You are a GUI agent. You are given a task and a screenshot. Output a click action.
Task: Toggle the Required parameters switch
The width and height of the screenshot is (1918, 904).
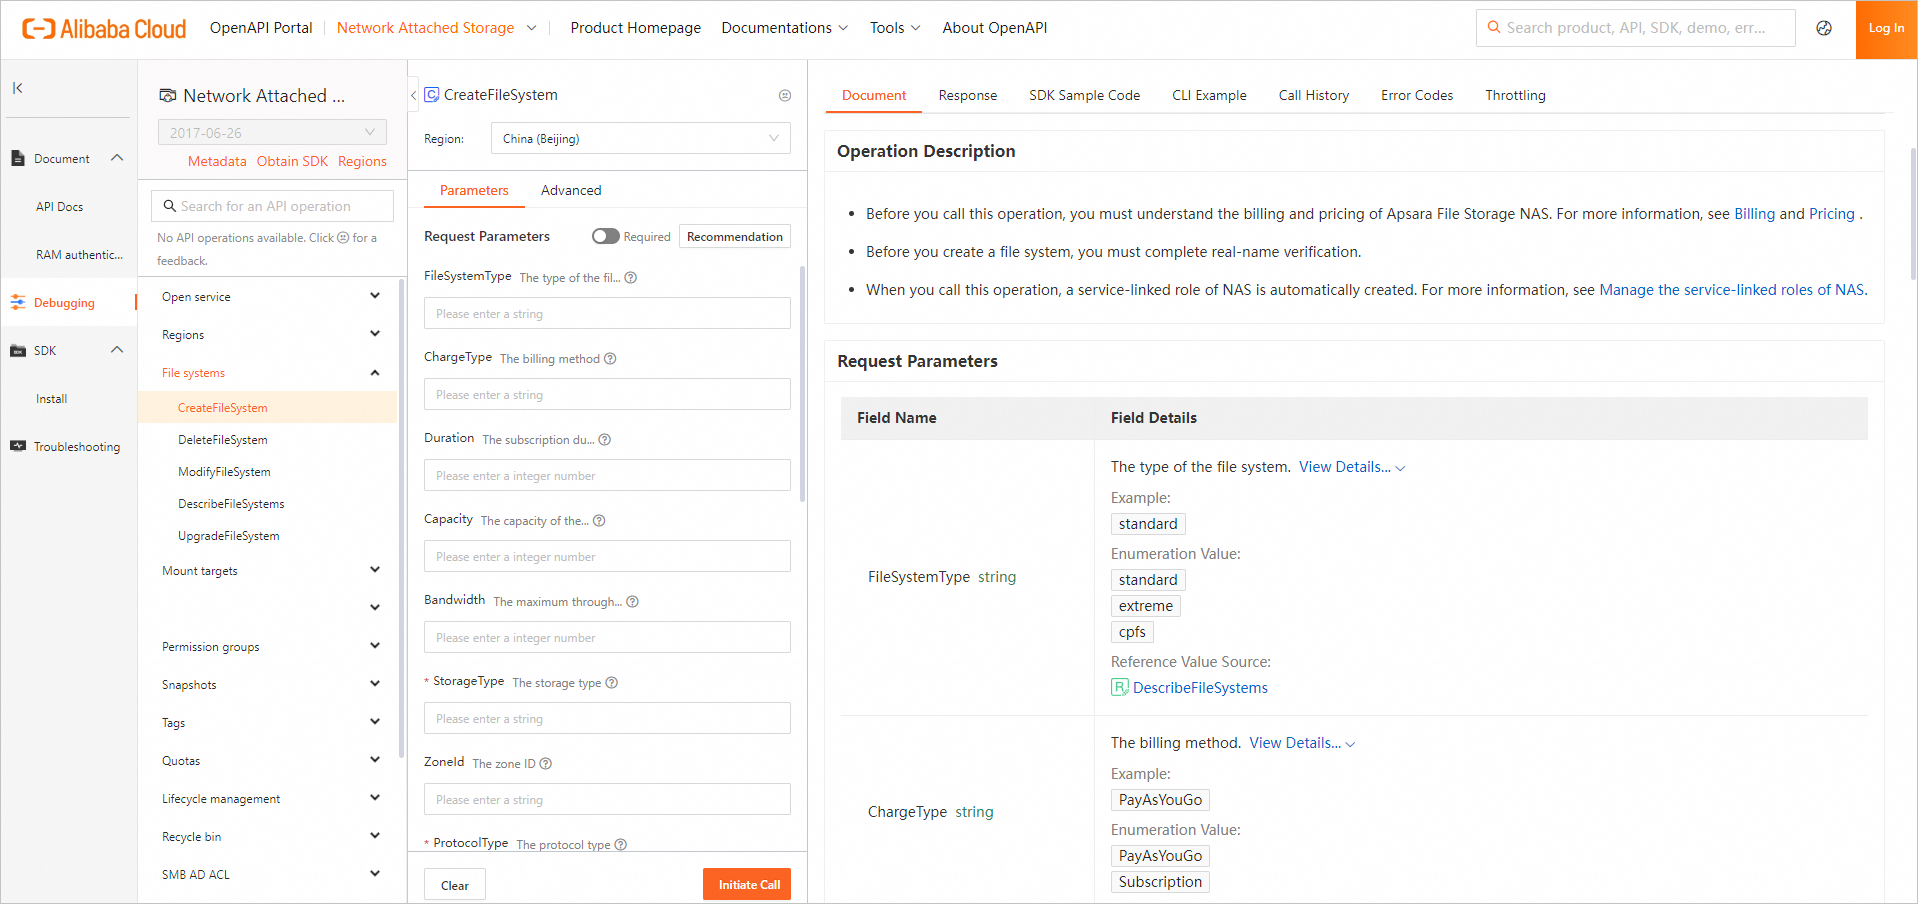(x=605, y=237)
